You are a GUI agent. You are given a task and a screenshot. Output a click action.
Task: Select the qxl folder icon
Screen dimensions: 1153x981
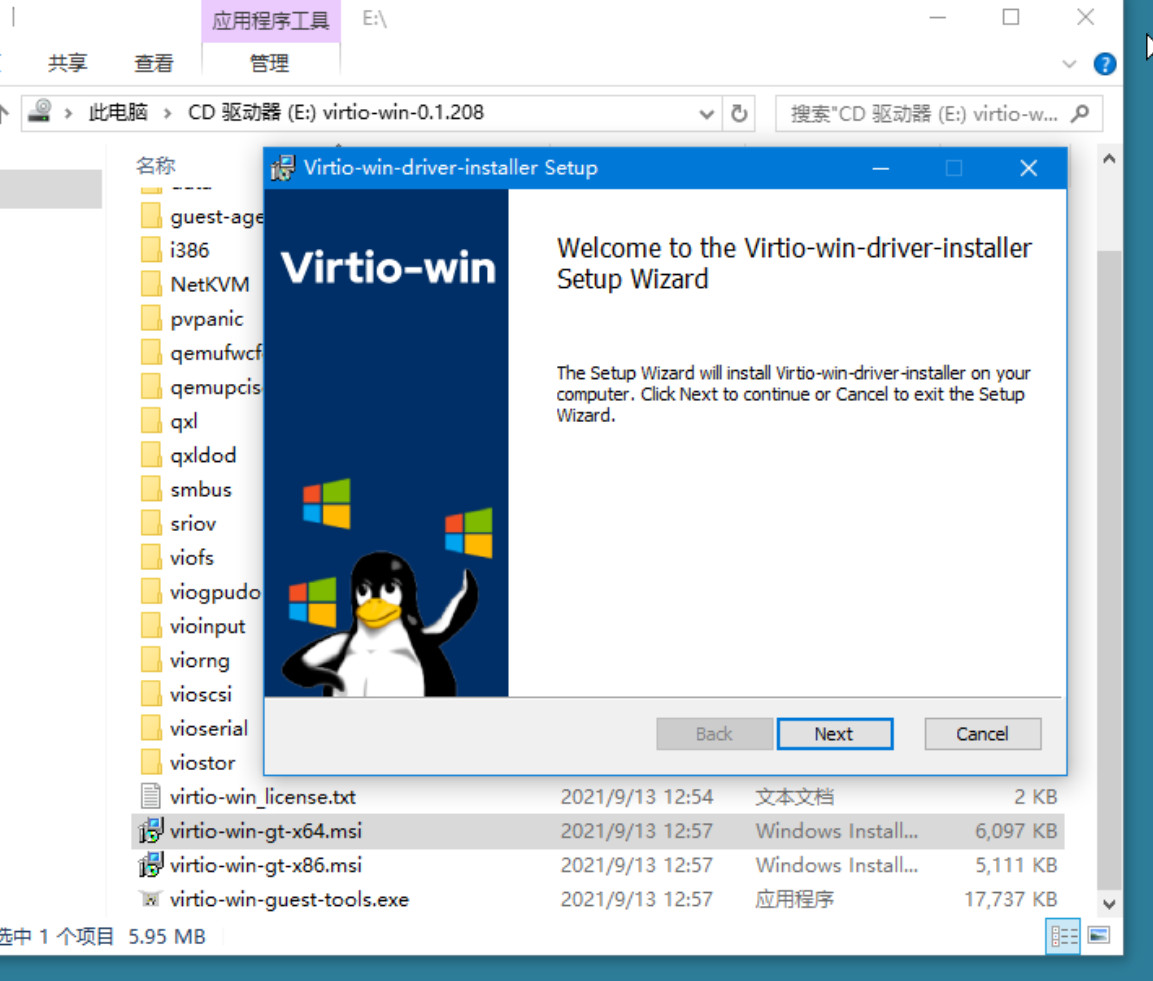[x=151, y=421]
